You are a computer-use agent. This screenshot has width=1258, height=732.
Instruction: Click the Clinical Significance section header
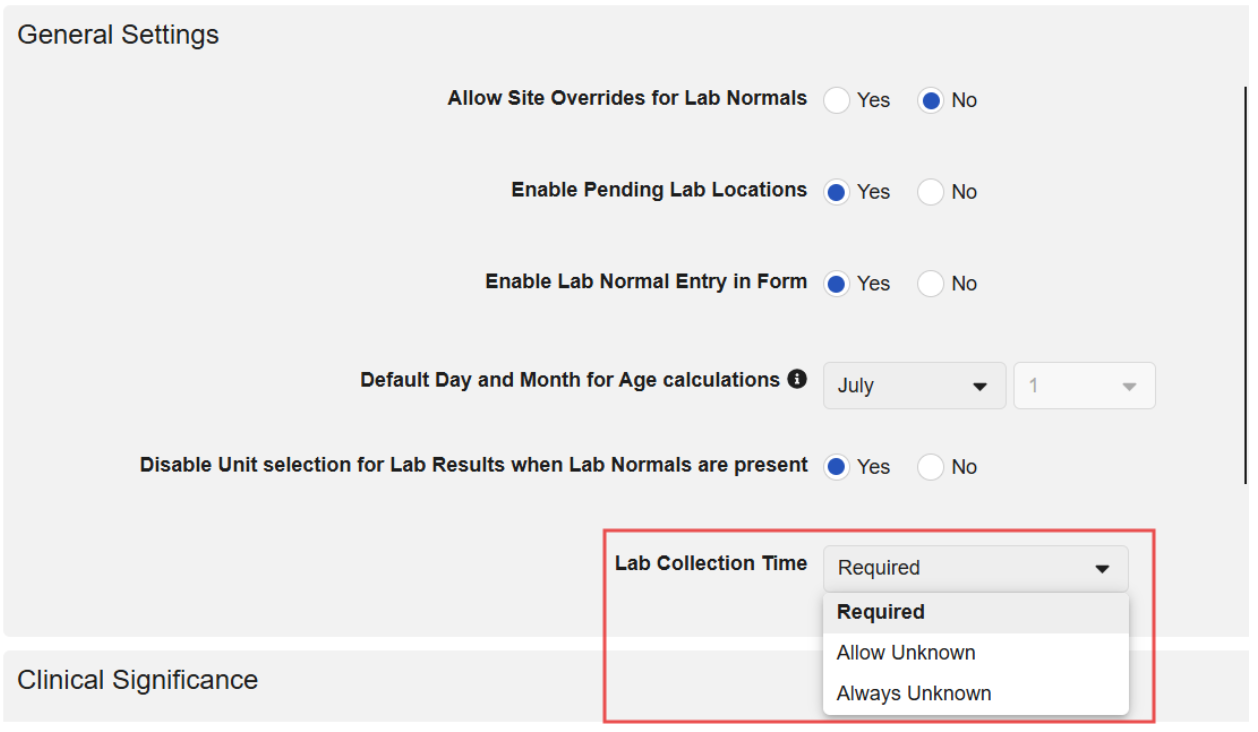(138, 680)
